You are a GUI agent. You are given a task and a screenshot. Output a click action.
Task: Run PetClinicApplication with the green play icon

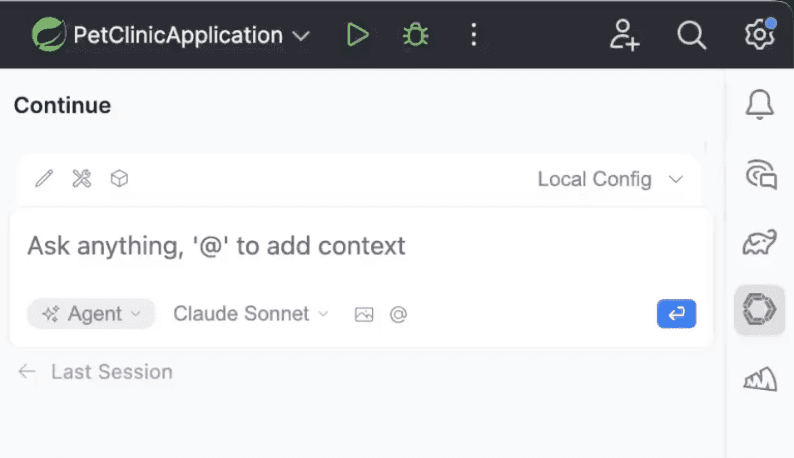(x=357, y=35)
